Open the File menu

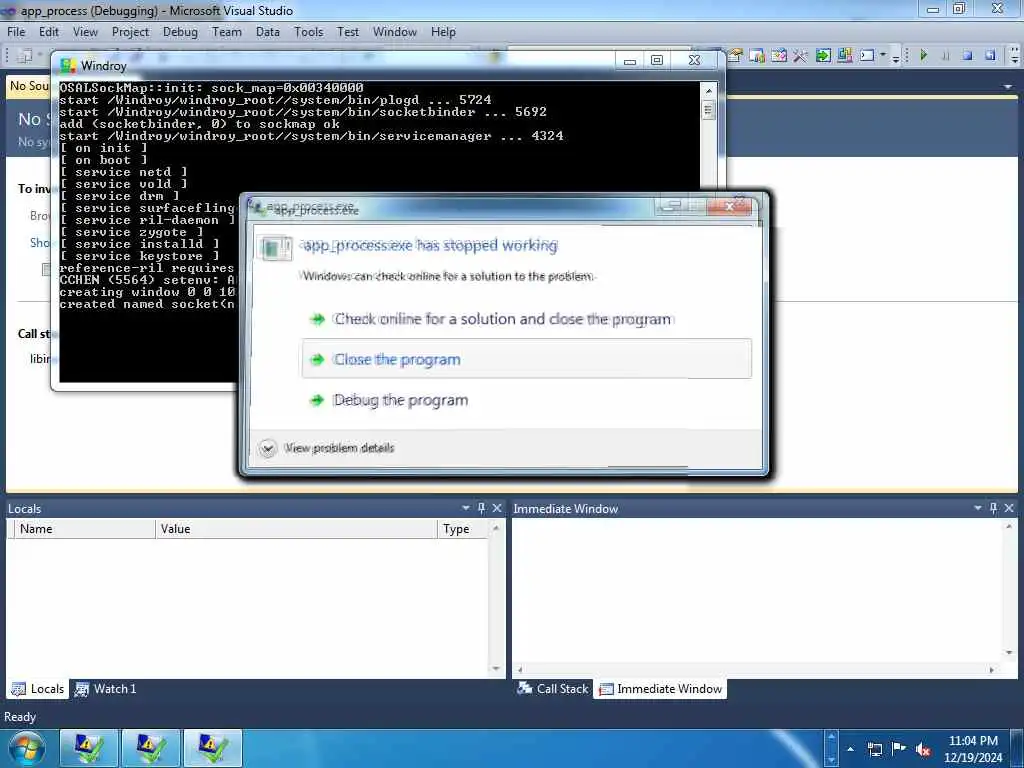tap(16, 31)
